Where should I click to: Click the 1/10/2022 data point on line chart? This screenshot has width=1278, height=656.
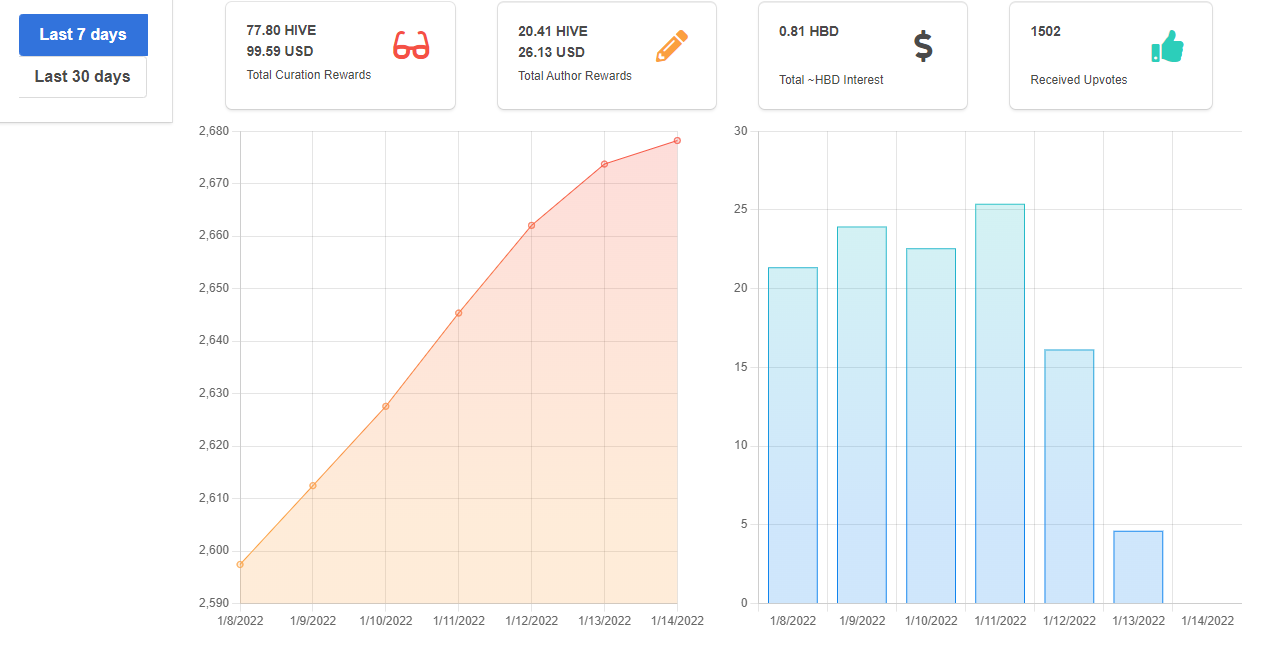click(386, 406)
